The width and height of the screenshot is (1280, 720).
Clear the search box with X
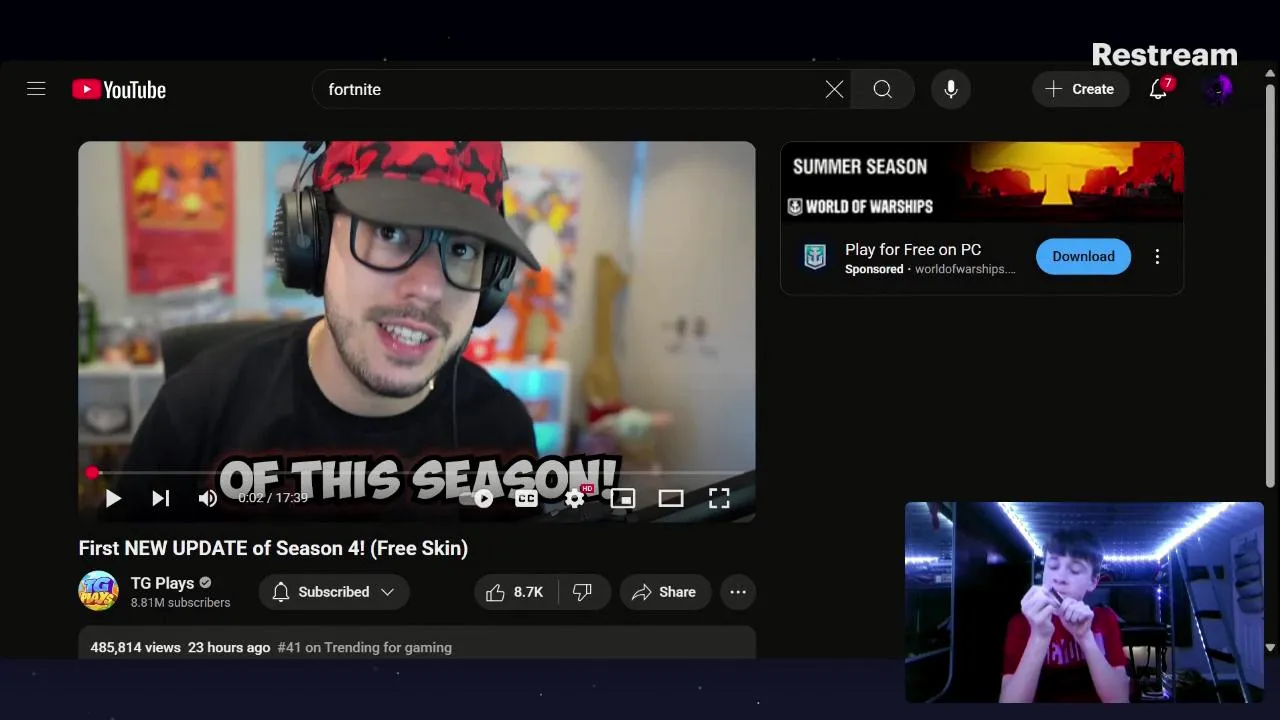pyautogui.click(x=834, y=89)
